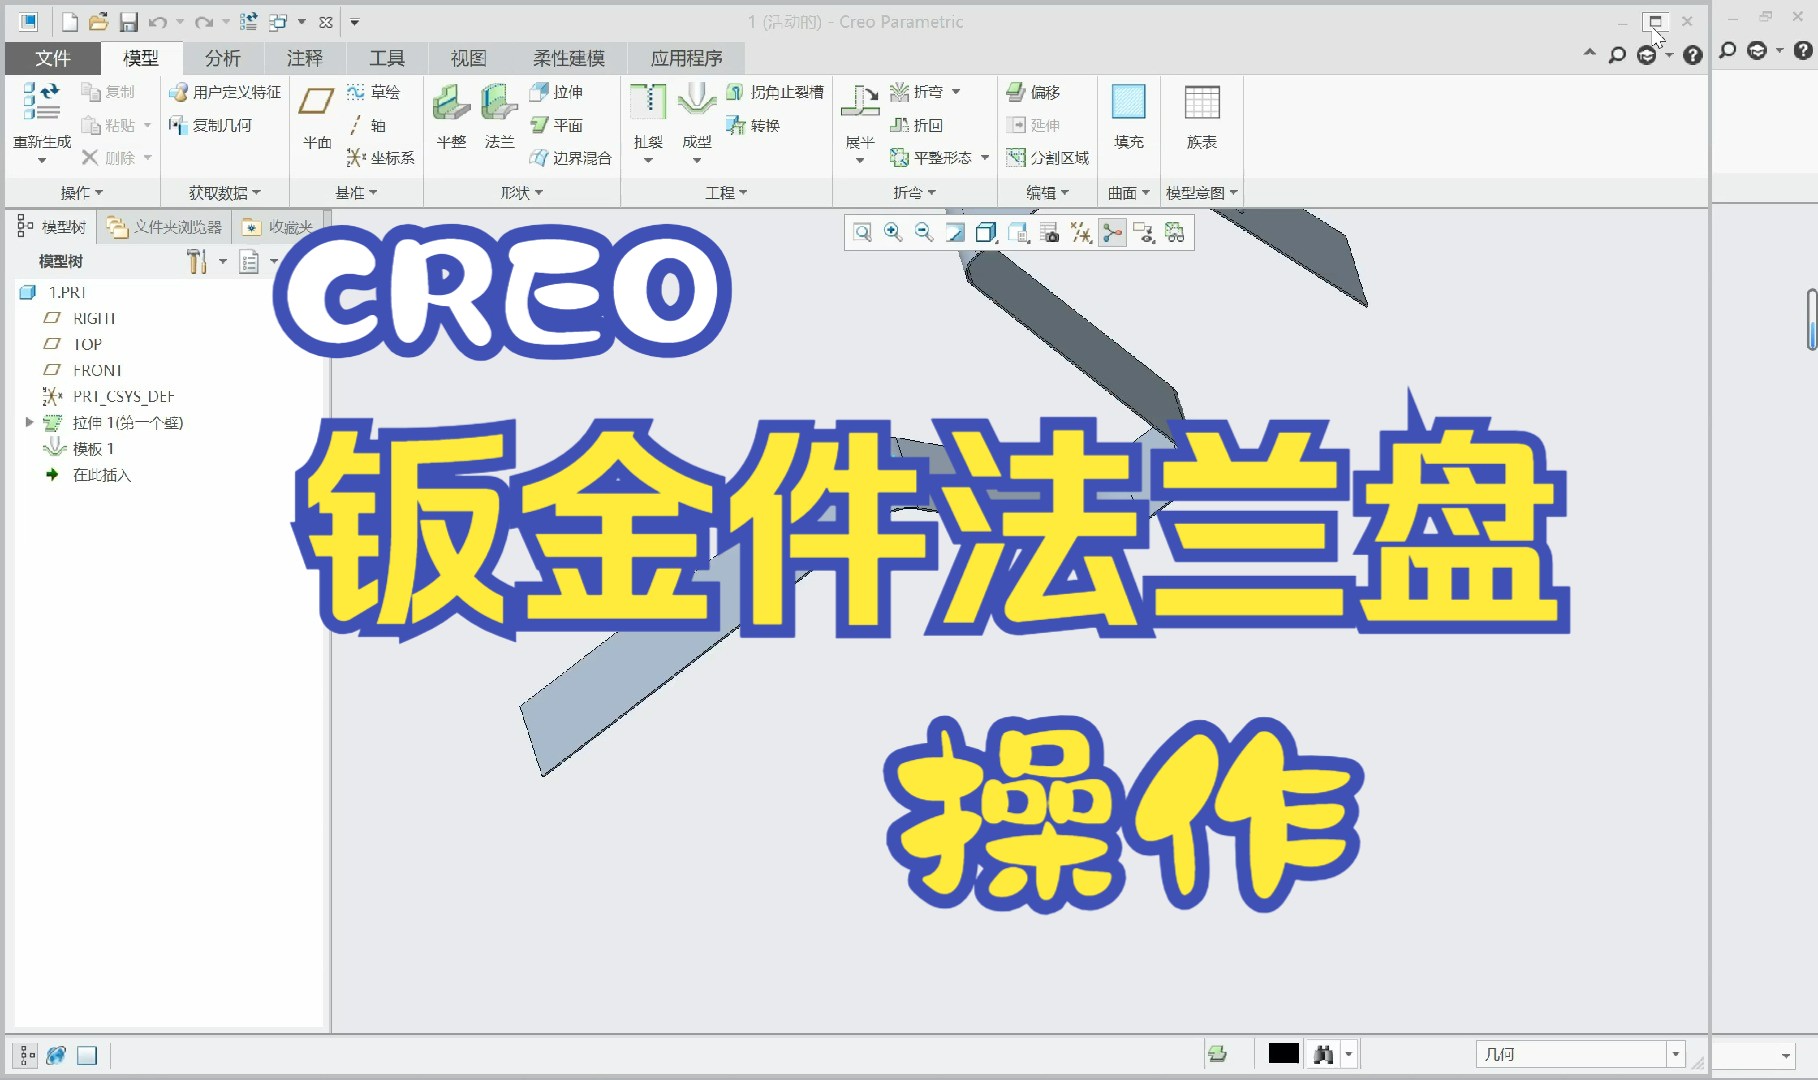Open the 成型 (Form) dropdown arrow
The height and width of the screenshot is (1080, 1818).
(x=697, y=158)
